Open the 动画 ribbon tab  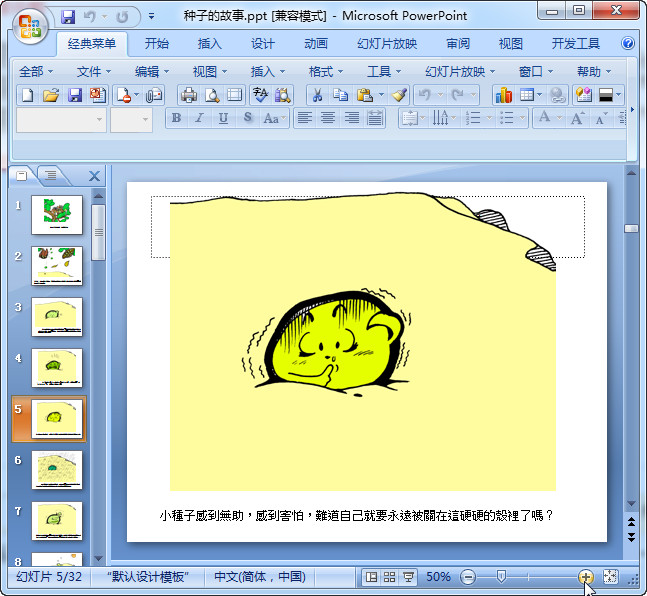(x=316, y=43)
